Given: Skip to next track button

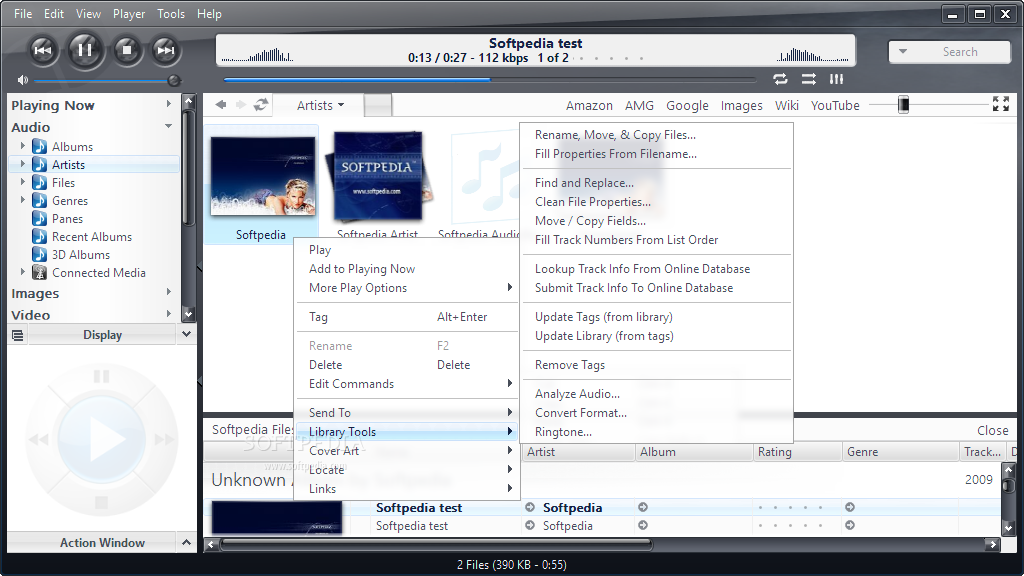Looking at the screenshot, I should click(x=165, y=50).
